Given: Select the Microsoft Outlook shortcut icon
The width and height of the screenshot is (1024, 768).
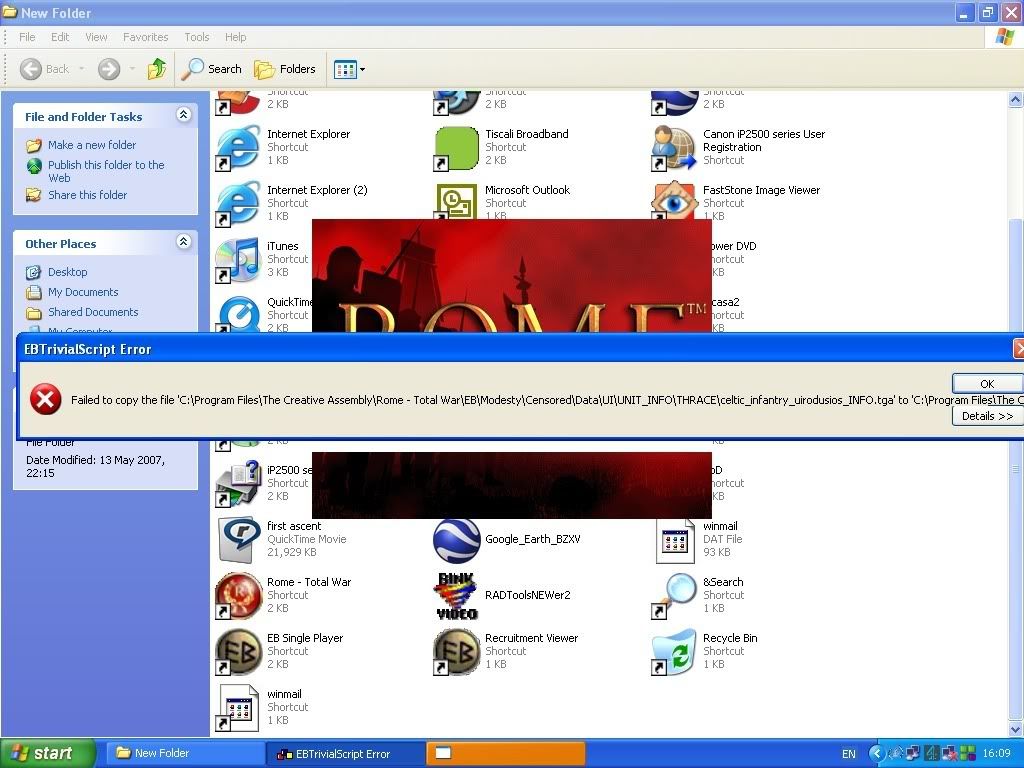Looking at the screenshot, I should click(x=456, y=202).
